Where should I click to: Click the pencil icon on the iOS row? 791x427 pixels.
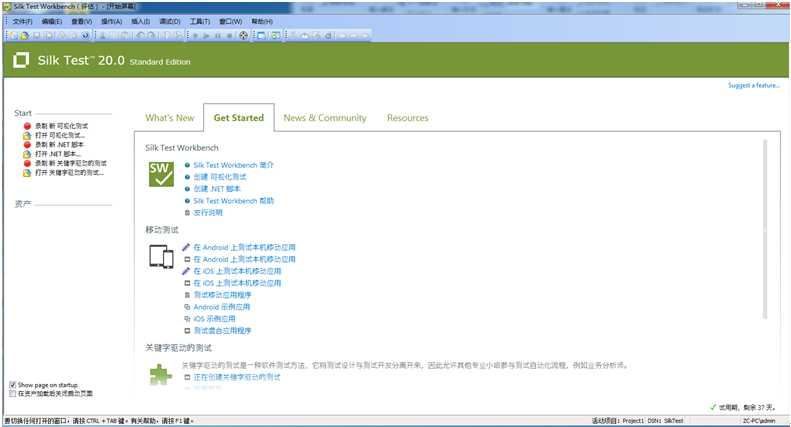(x=186, y=271)
